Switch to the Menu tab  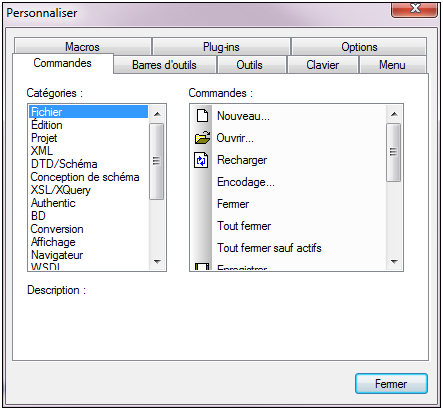[392, 65]
